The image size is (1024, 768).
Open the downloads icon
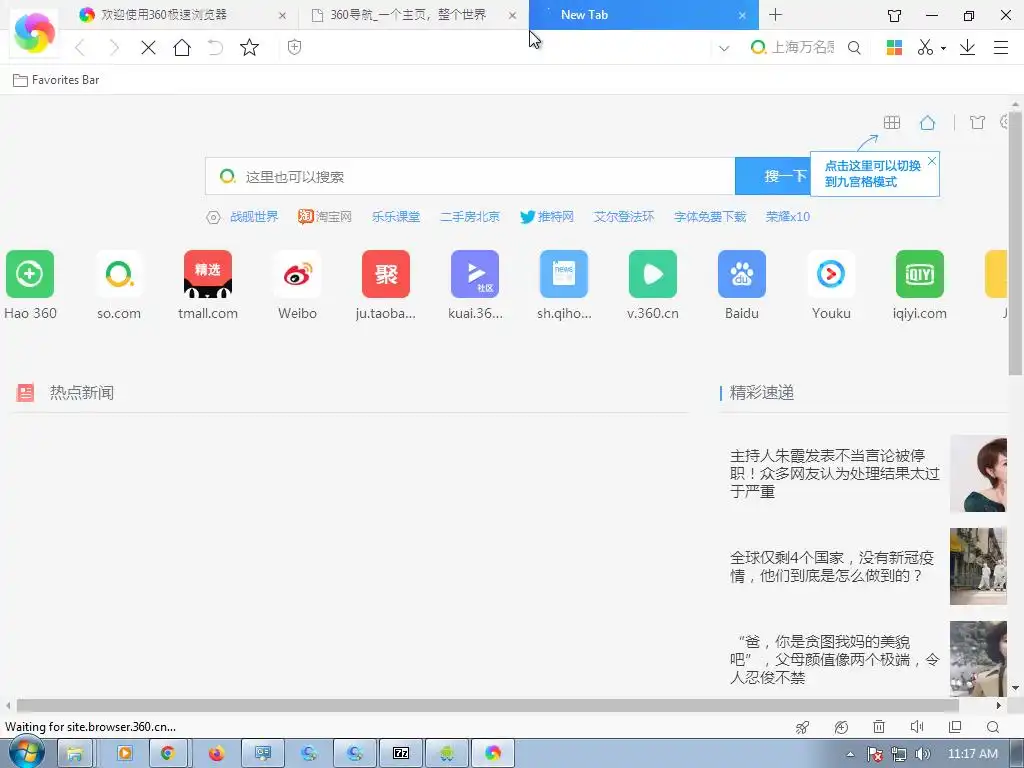pos(967,47)
